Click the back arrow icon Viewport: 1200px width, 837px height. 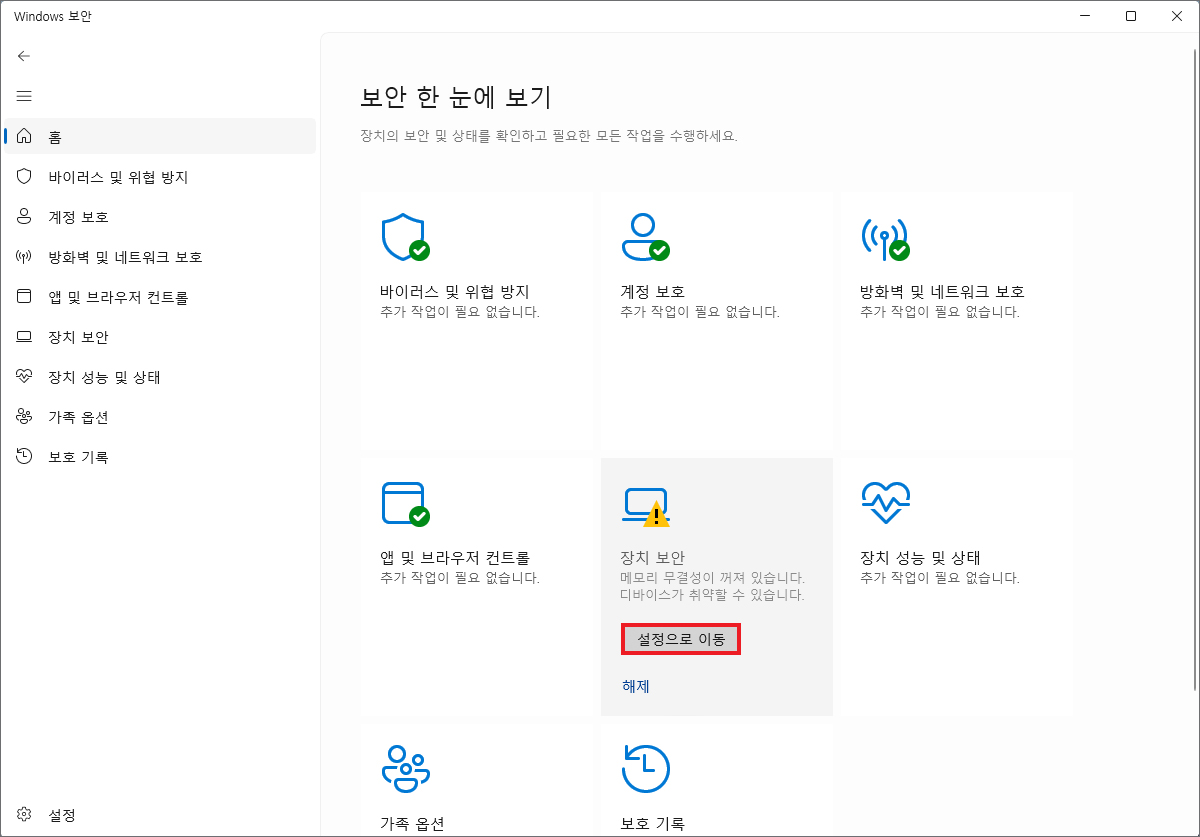coord(24,56)
